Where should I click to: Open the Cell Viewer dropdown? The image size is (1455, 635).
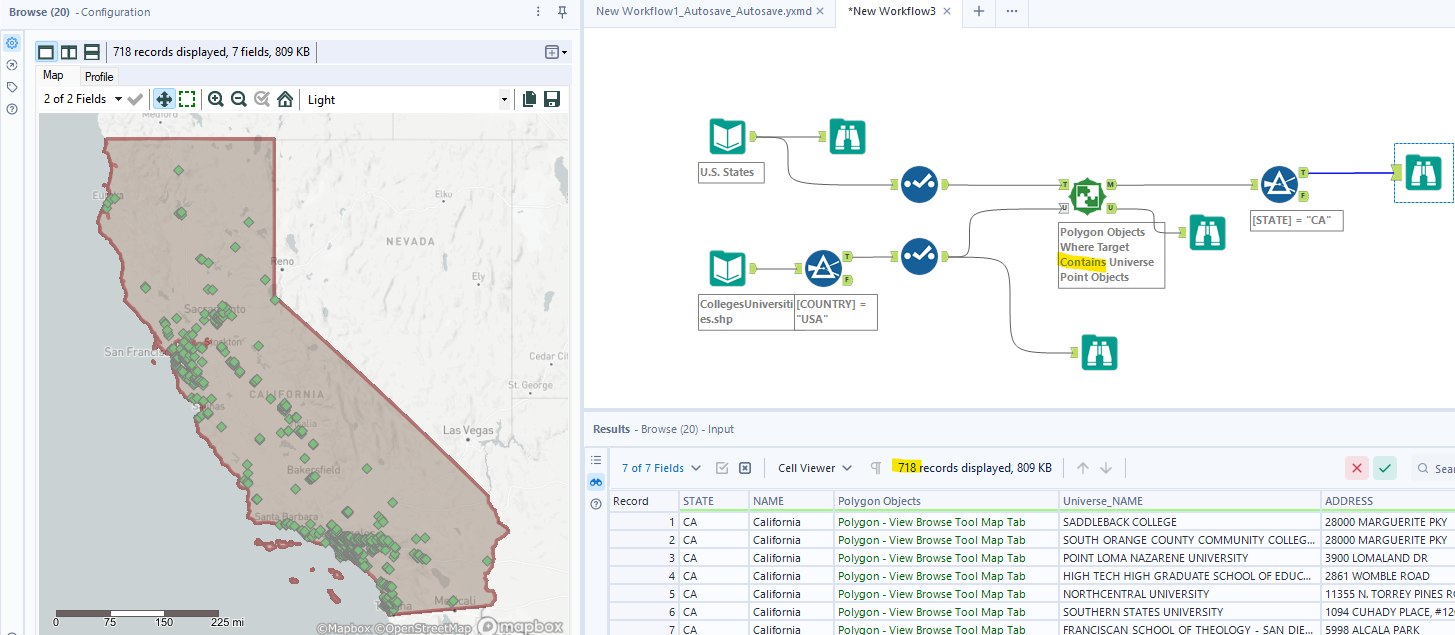817,468
